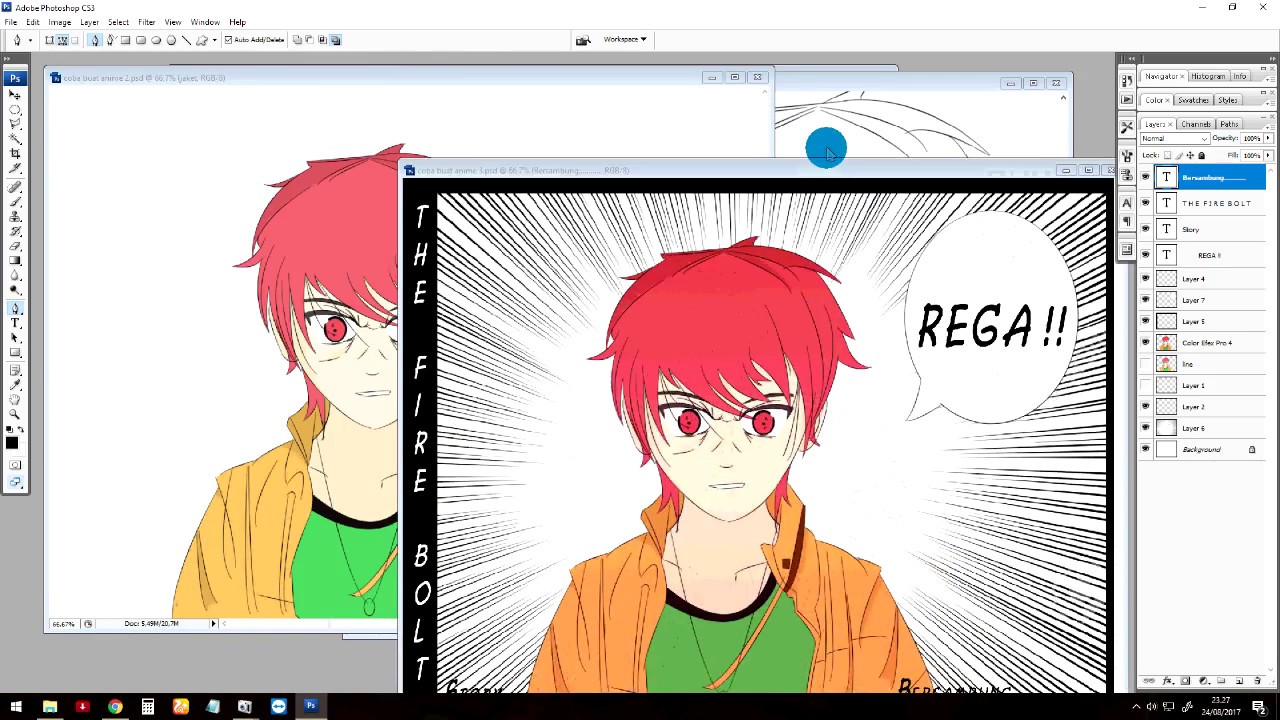The width and height of the screenshot is (1280, 720).
Task: Open the Workspace dropdown
Action: click(x=625, y=39)
